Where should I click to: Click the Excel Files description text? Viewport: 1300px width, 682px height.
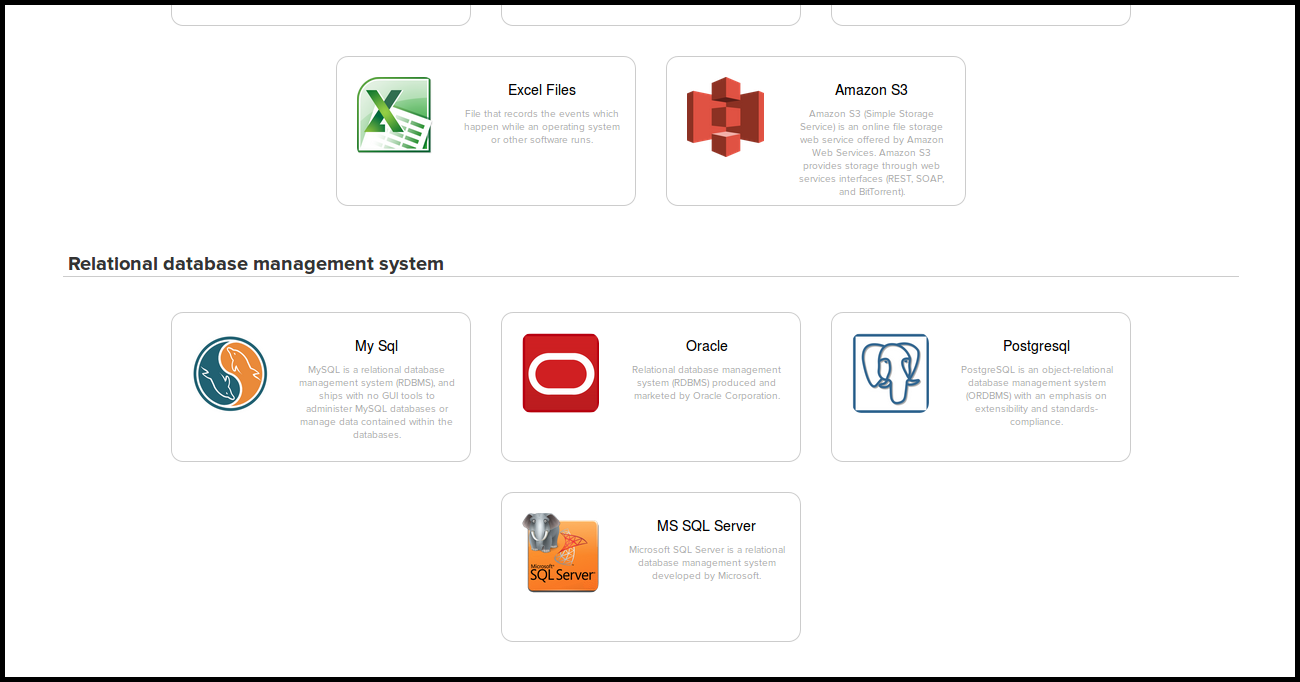click(x=542, y=127)
